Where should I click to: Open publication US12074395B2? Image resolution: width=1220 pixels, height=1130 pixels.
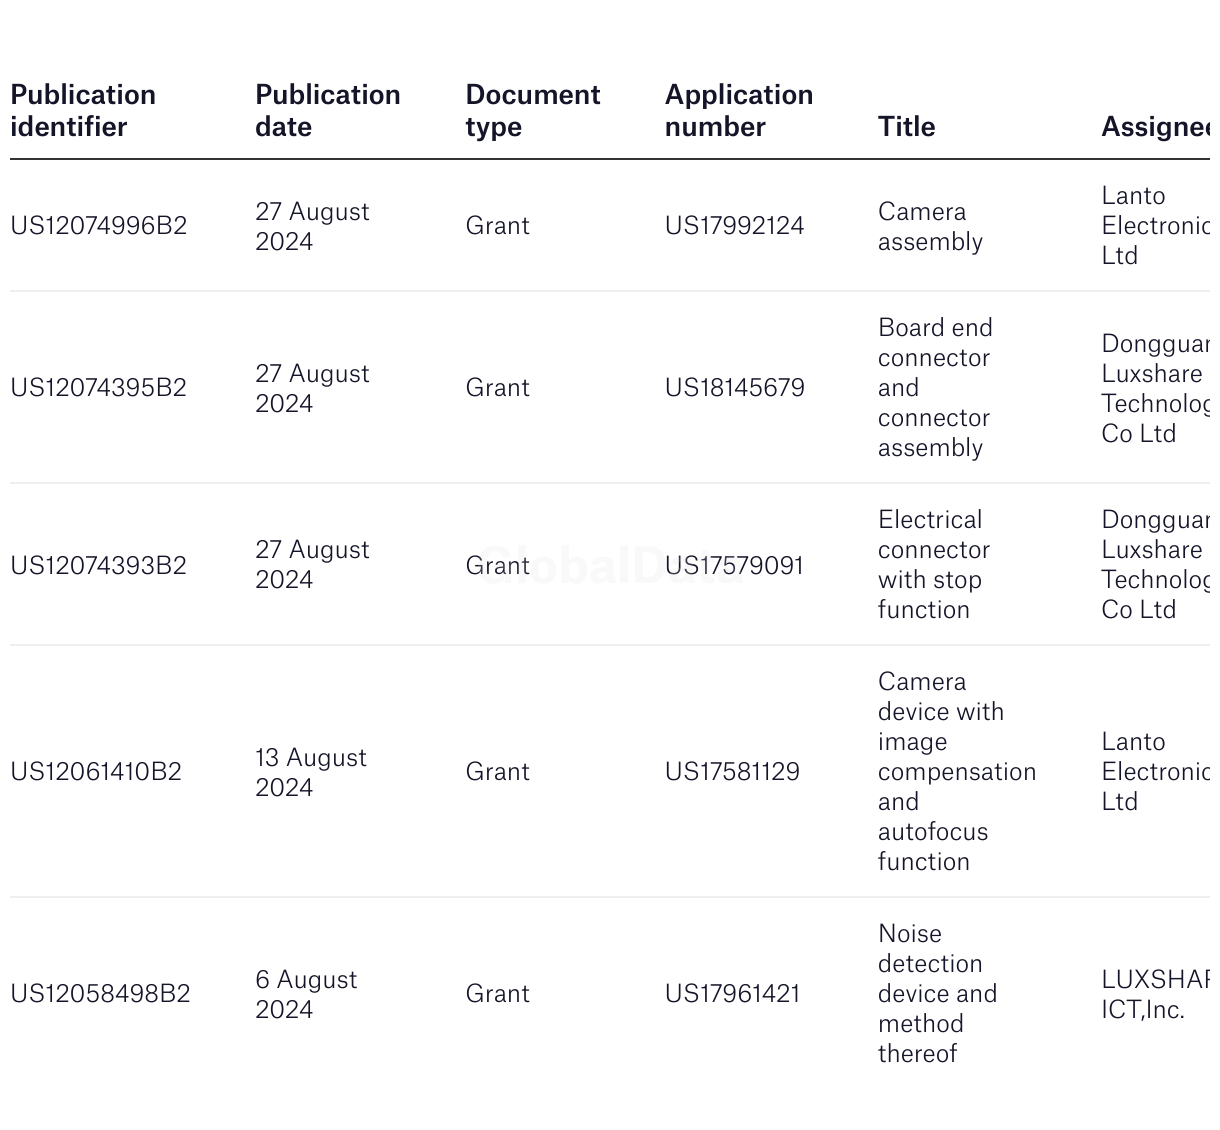click(98, 388)
